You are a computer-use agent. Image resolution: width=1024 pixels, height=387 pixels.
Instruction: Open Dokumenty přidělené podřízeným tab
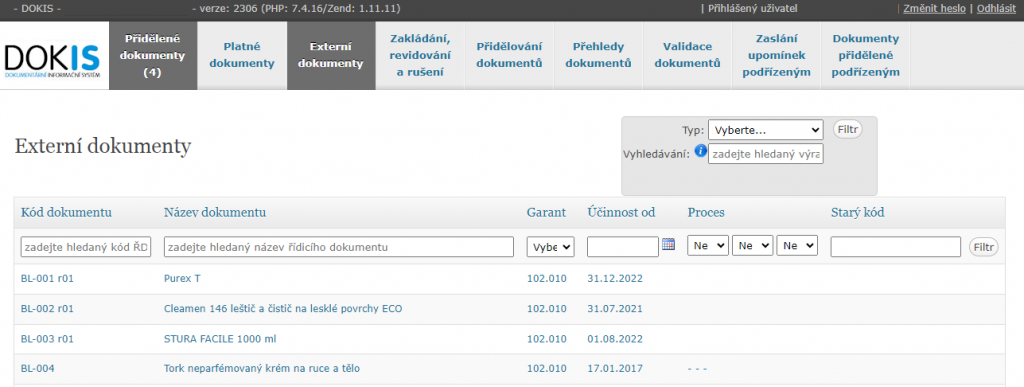coord(865,55)
